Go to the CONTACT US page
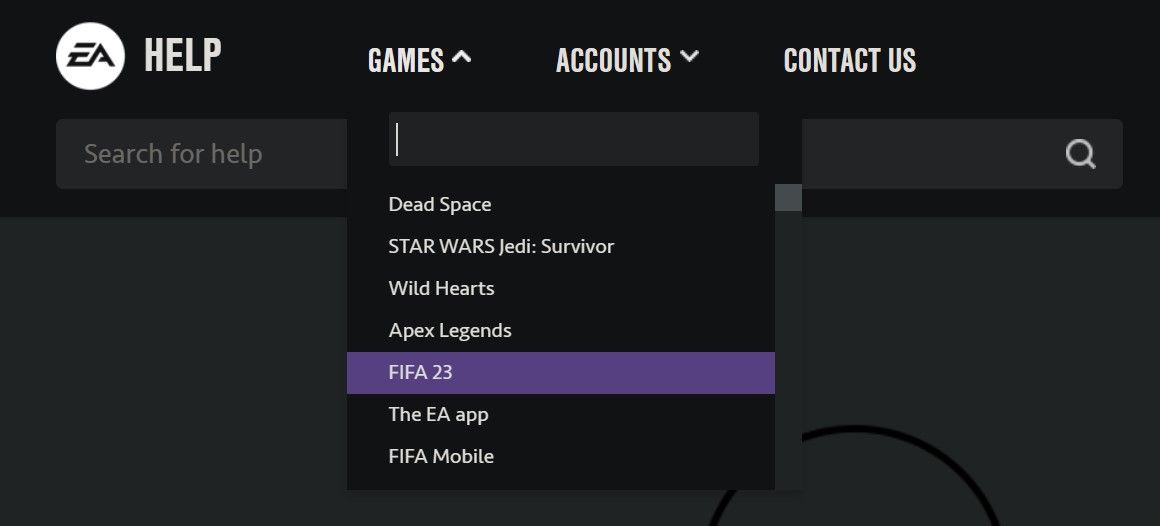 (x=849, y=61)
